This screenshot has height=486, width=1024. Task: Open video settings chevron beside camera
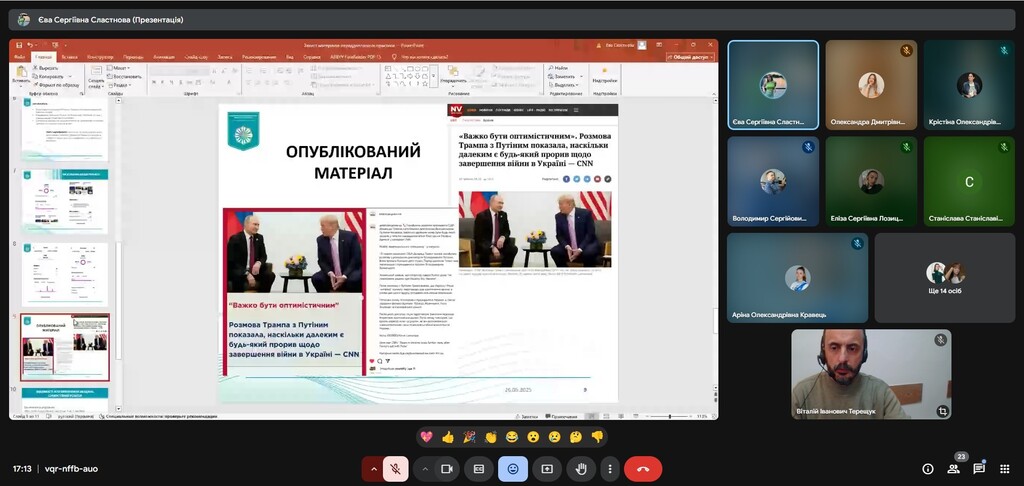[x=425, y=468]
